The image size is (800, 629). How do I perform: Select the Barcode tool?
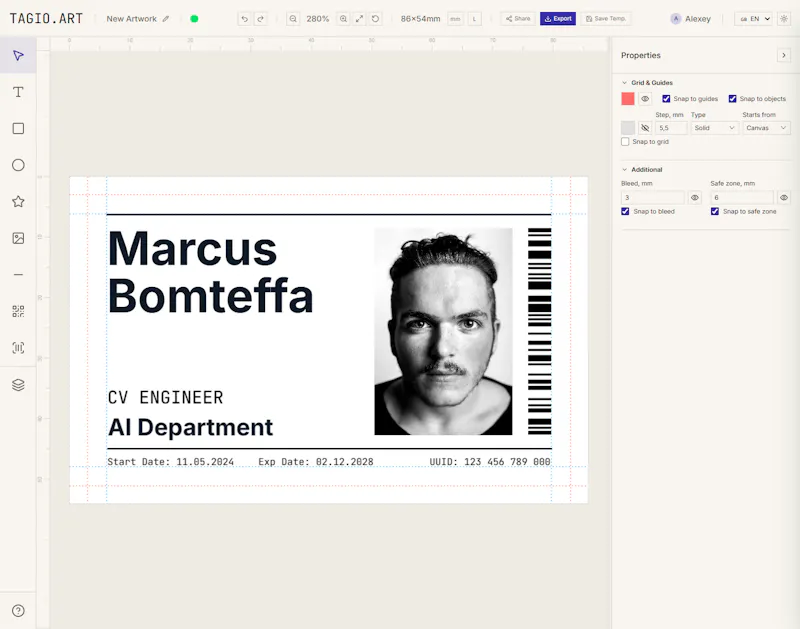tap(18, 348)
